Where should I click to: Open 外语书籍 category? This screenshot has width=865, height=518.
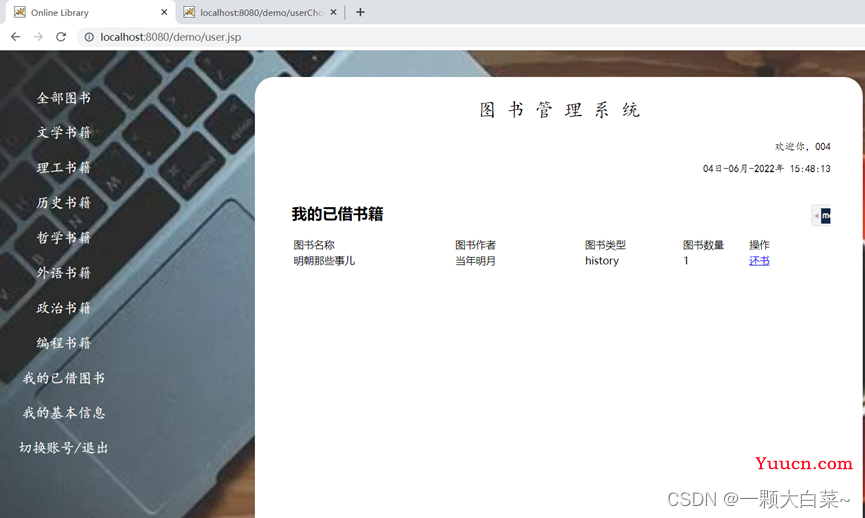click(x=63, y=273)
